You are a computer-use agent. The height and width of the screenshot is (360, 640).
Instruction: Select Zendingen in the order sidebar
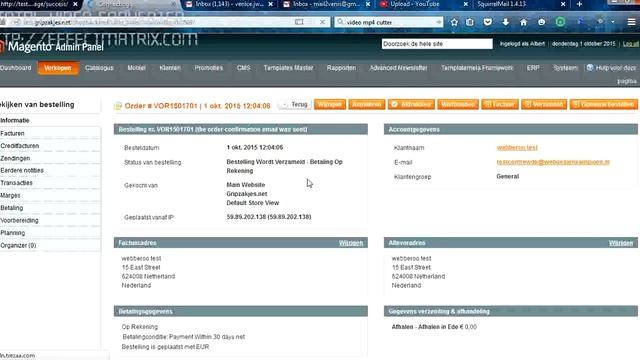pos(50,158)
